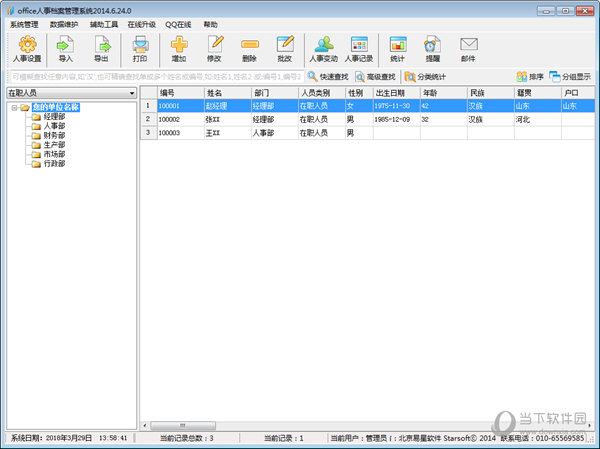The image size is (600, 449).
Task: Open the 人事设置 personnel settings tool
Action: 27,48
